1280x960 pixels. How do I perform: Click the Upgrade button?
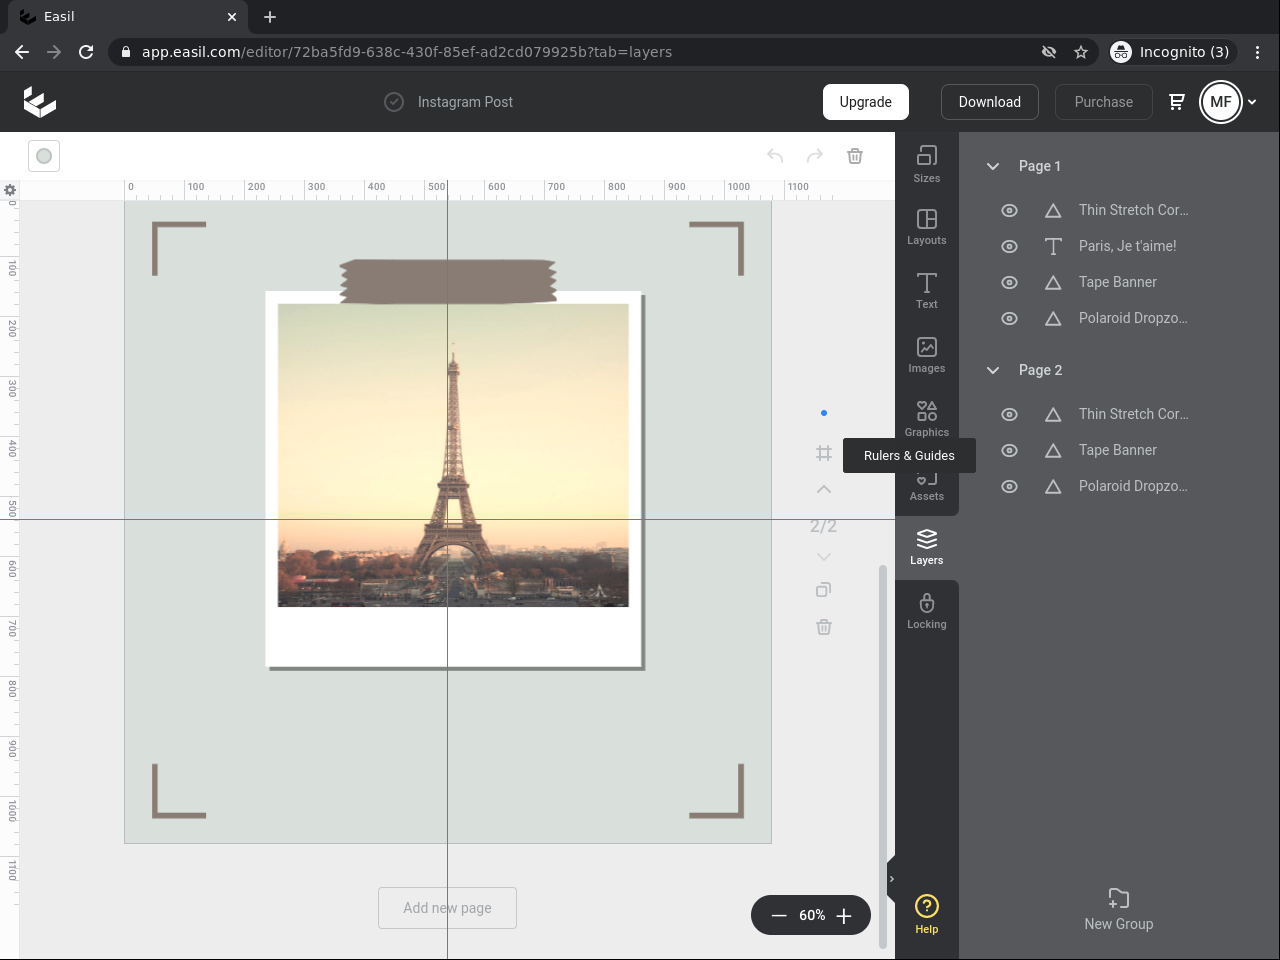click(865, 102)
